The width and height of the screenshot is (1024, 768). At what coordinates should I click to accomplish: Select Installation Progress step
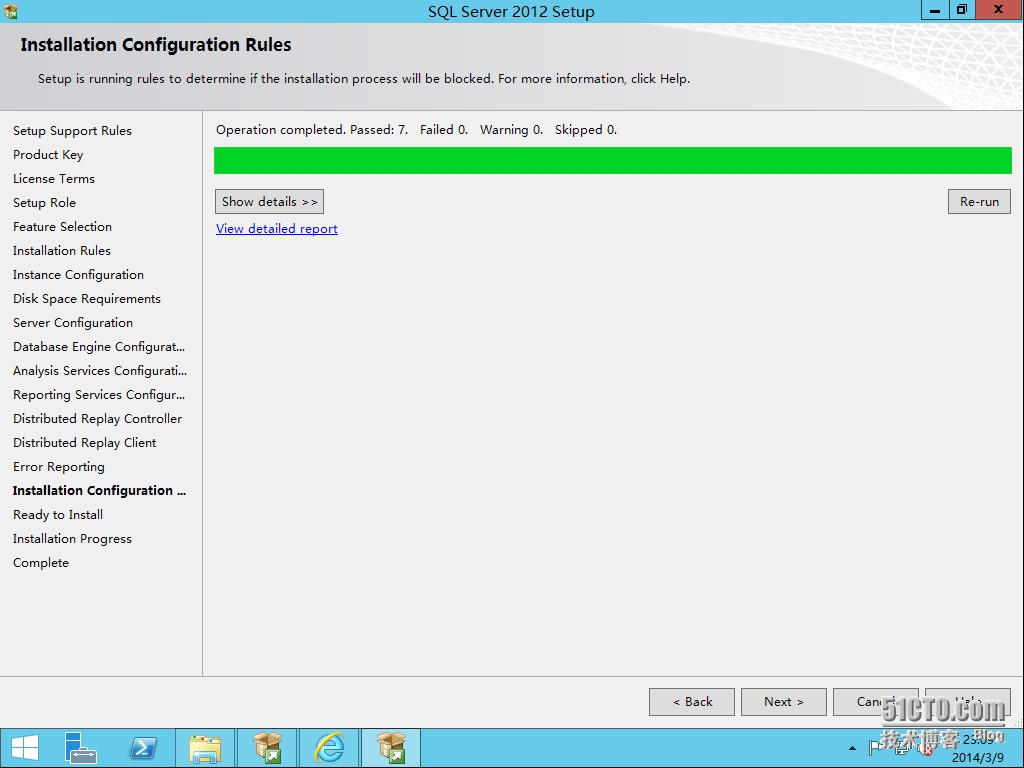click(x=72, y=539)
